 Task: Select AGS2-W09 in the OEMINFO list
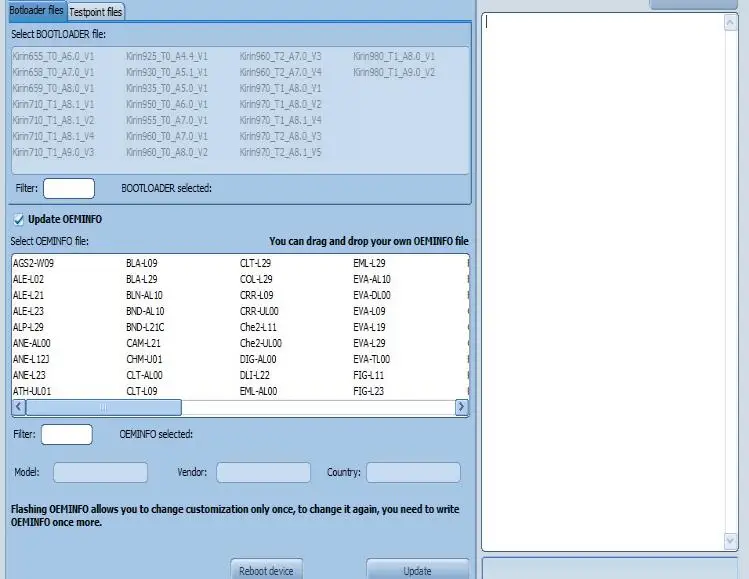[33, 263]
